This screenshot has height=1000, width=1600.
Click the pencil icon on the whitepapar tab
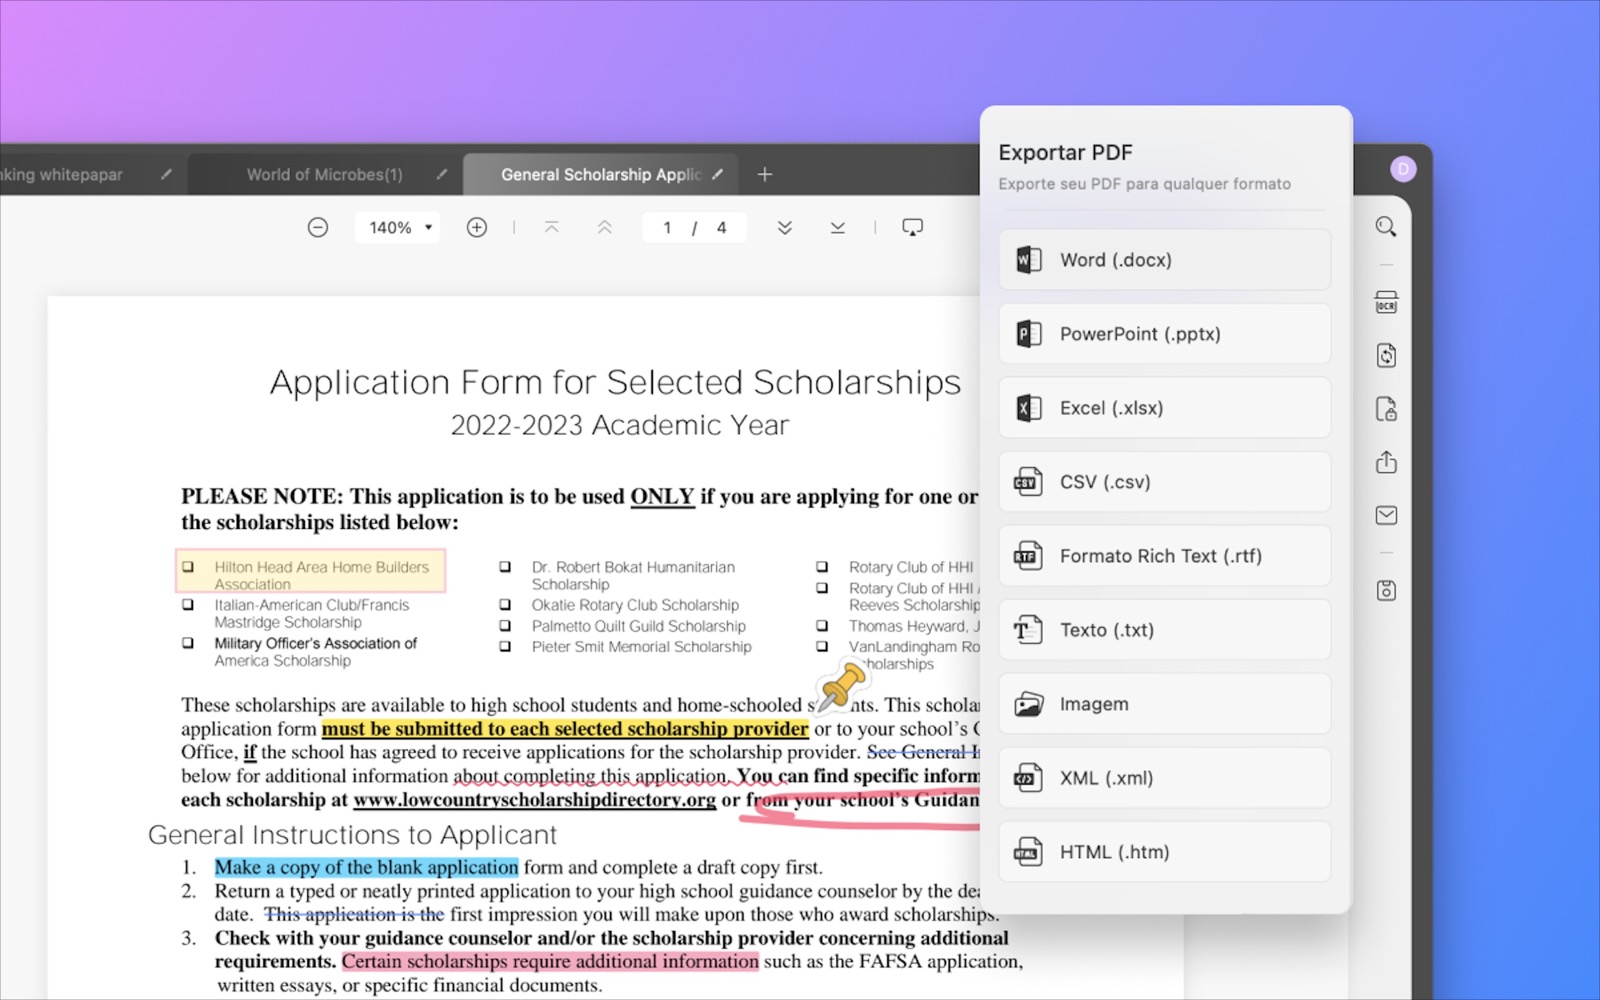pyautogui.click(x=166, y=174)
